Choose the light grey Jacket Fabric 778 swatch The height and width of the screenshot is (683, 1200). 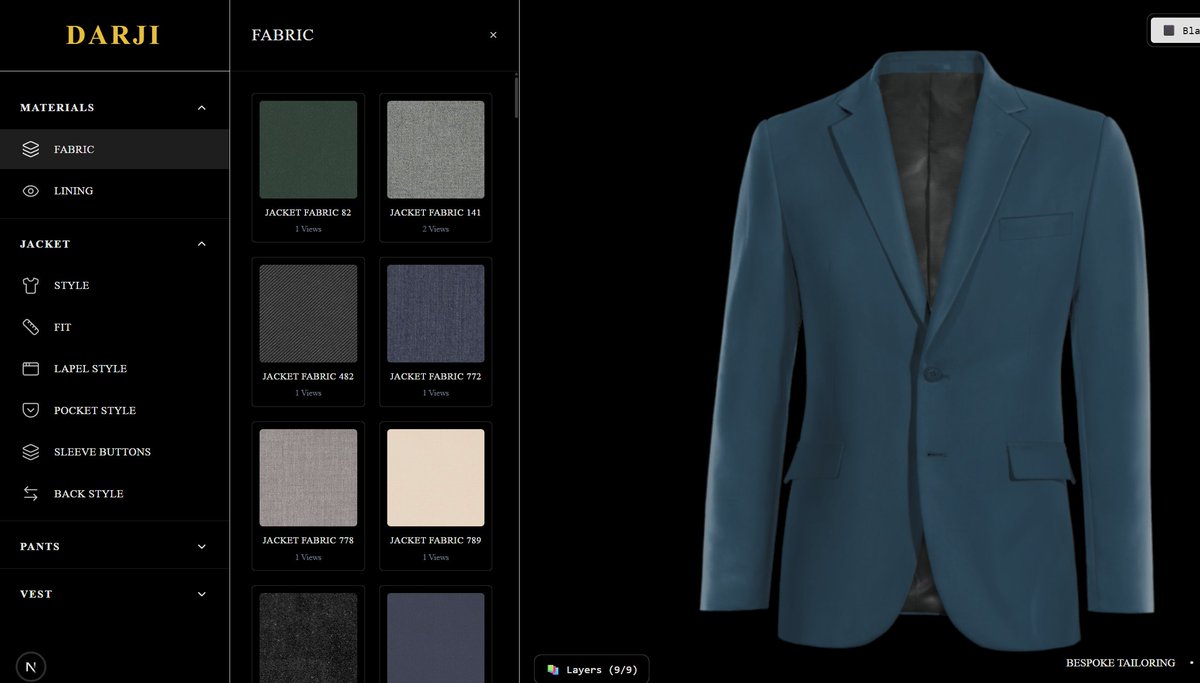[308, 477]
